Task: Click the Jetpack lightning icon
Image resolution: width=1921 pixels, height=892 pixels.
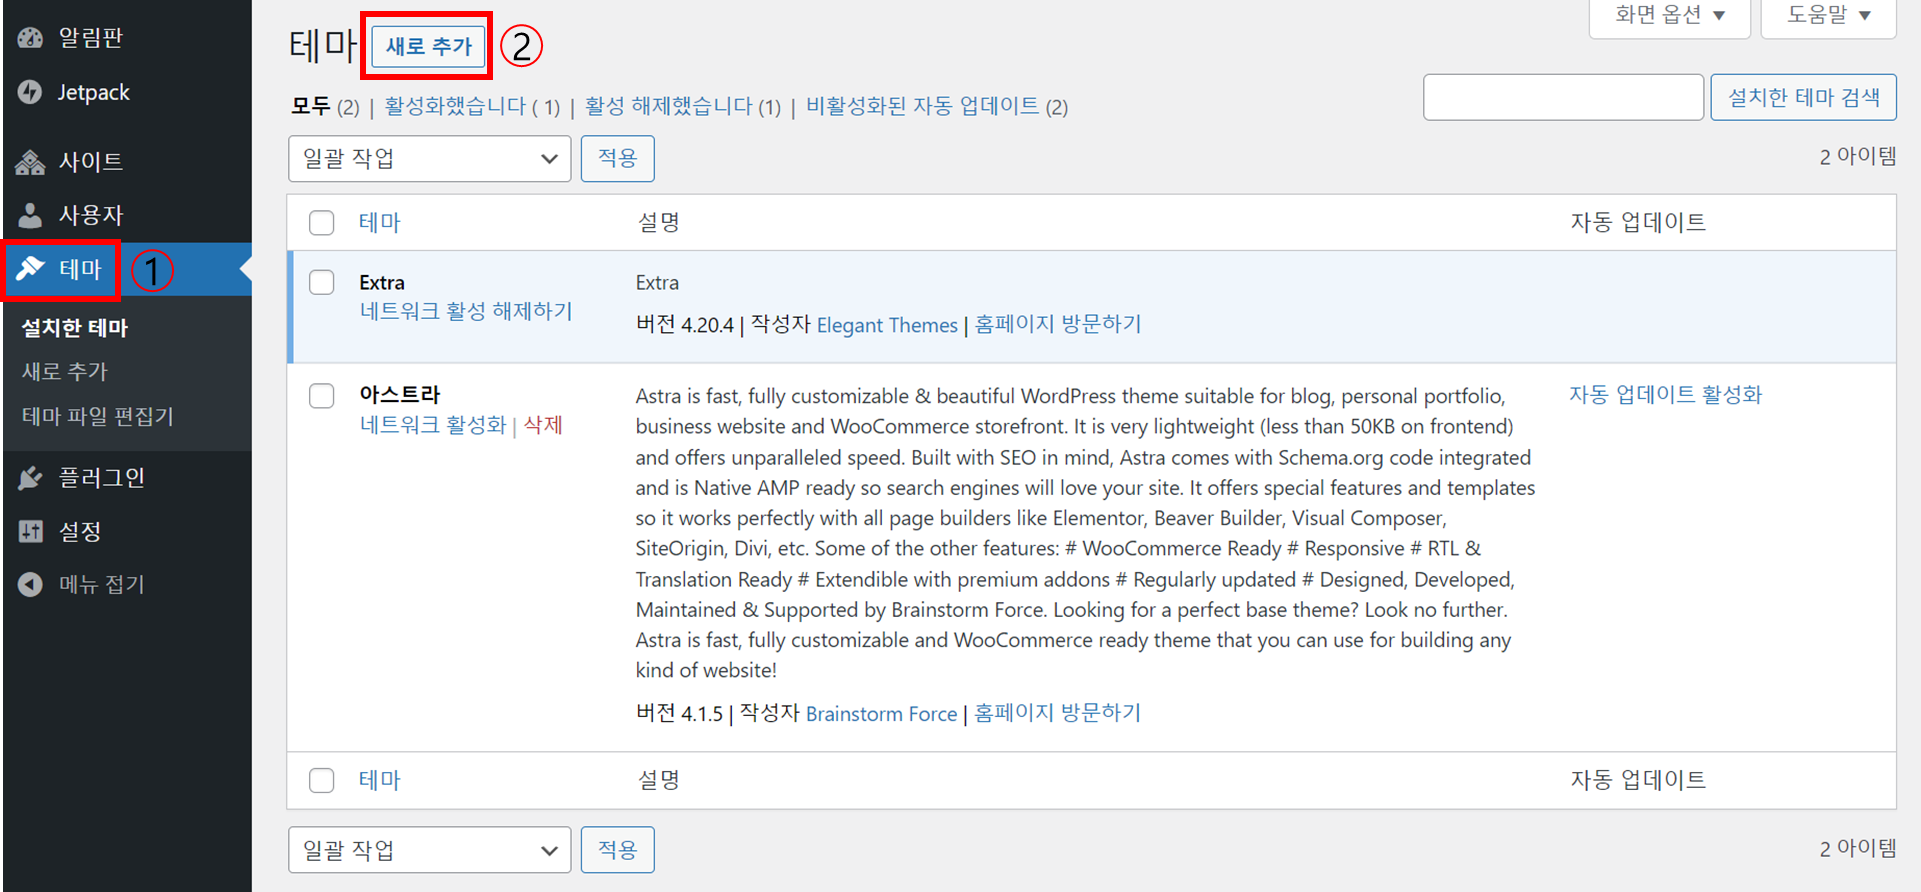Action: click(30, 92)
